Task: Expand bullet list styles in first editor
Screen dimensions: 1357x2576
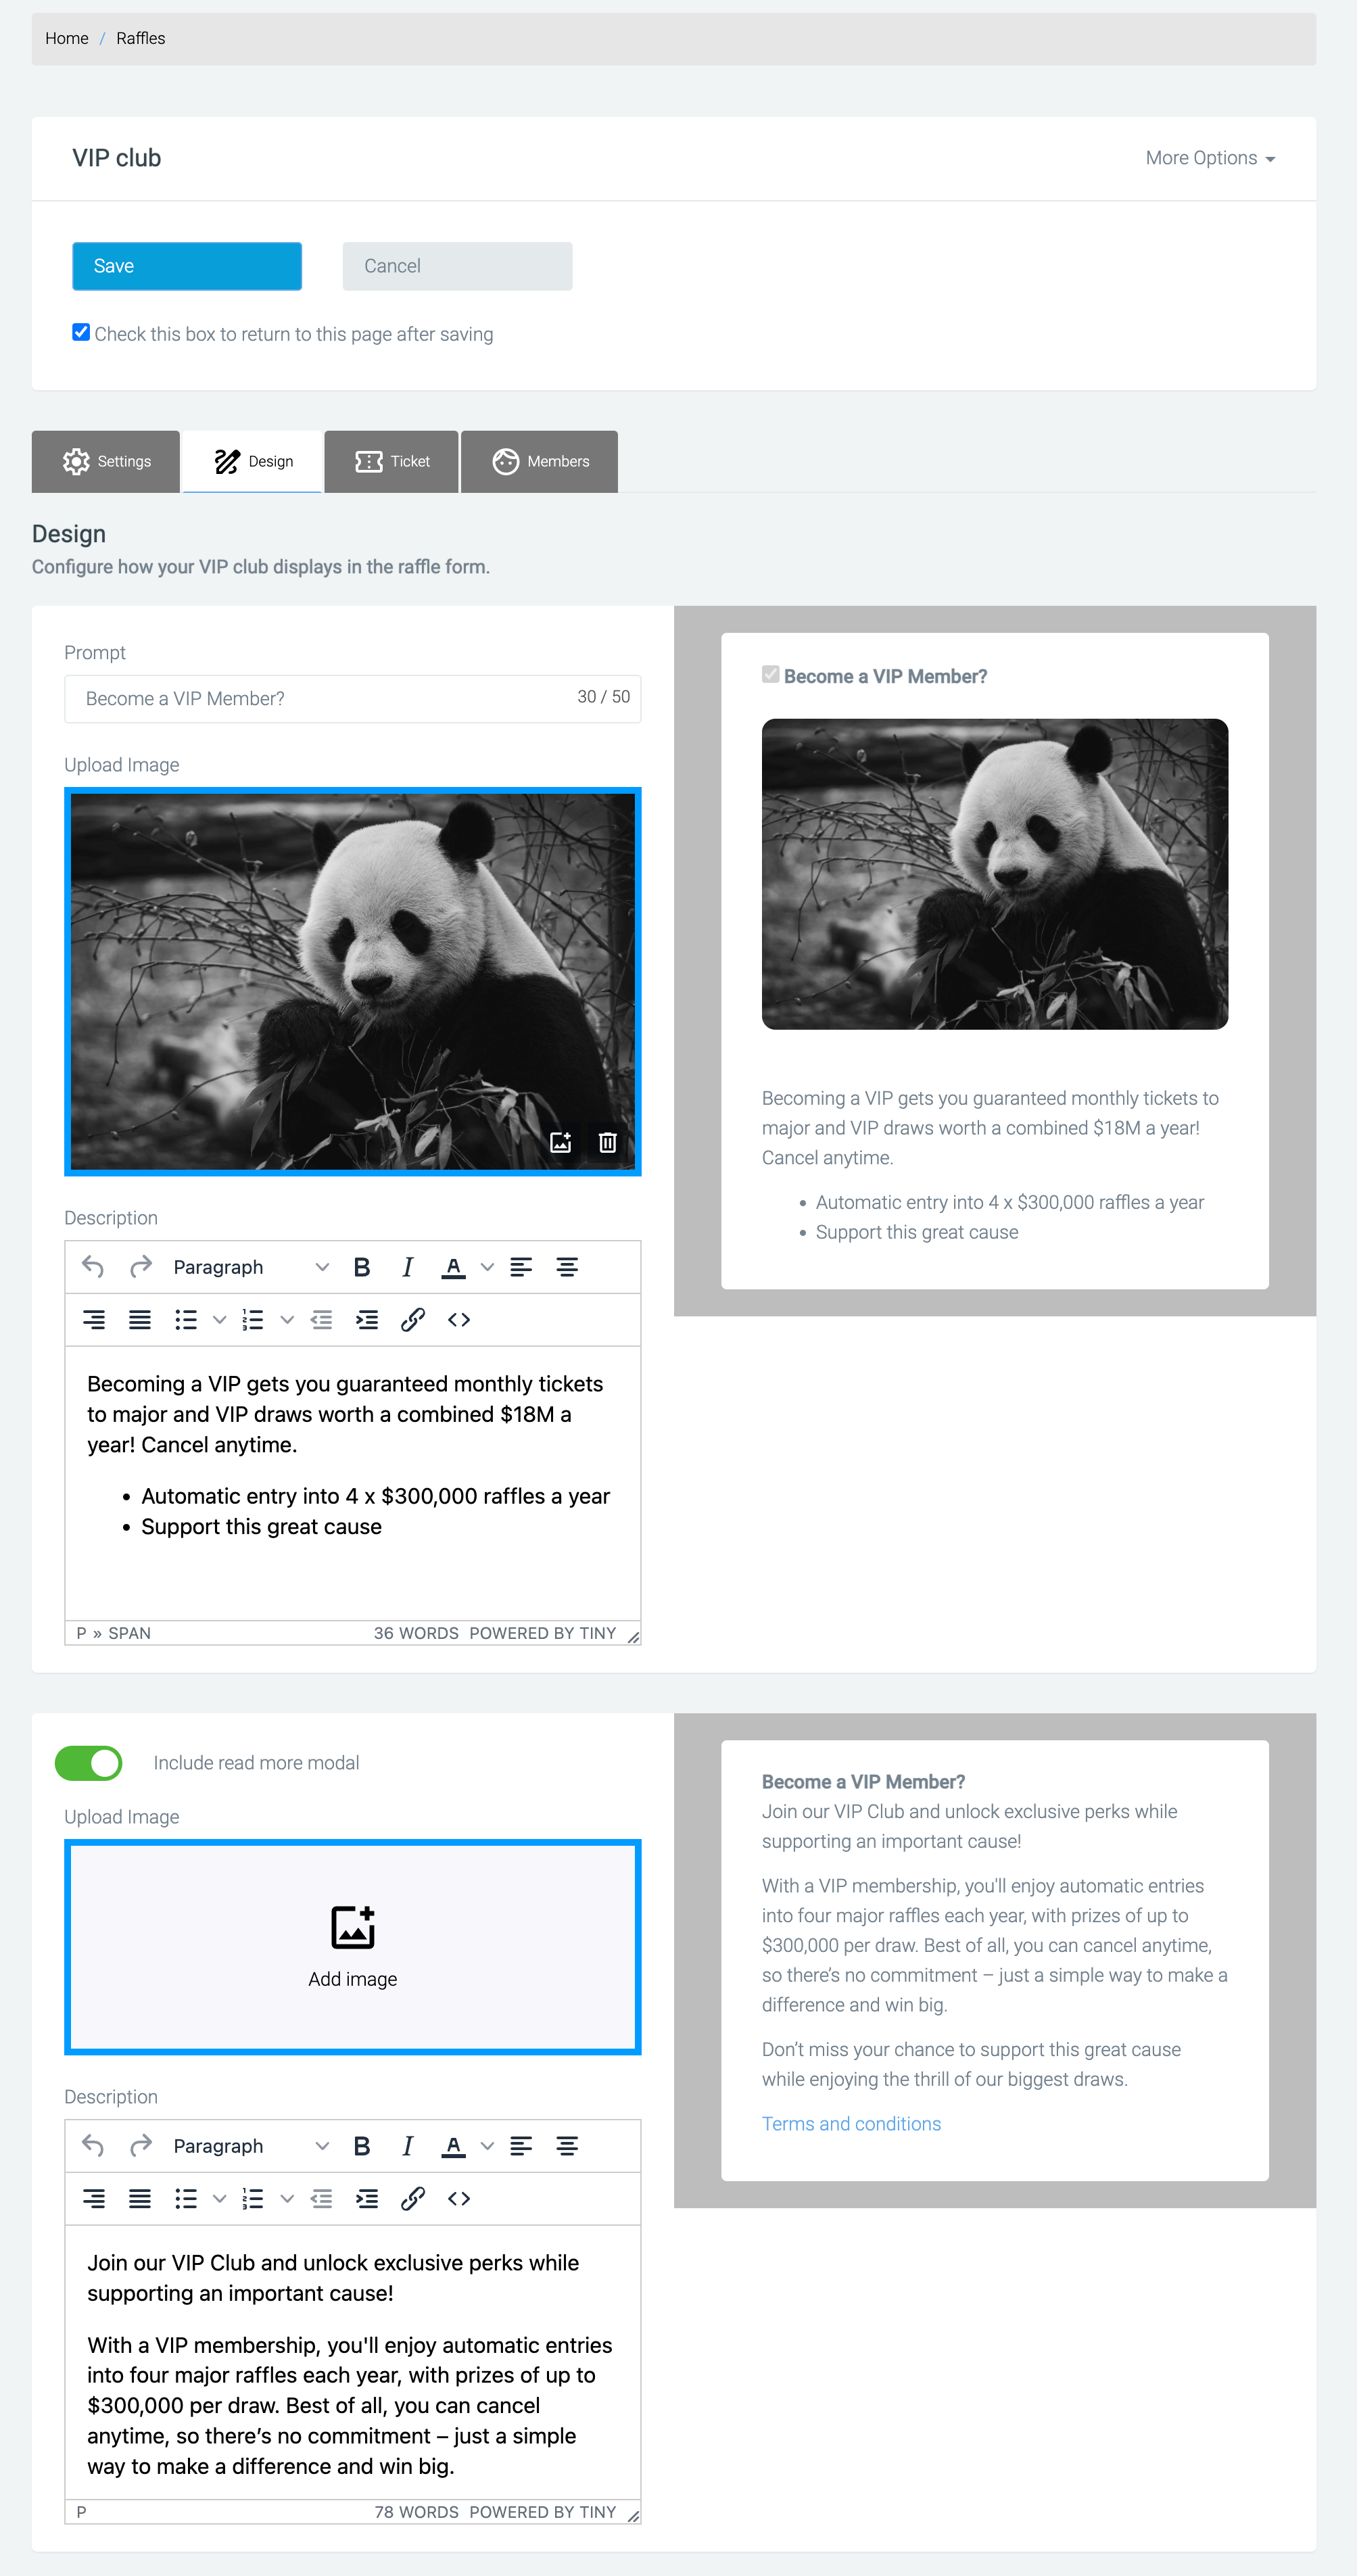Action: (219, 1320)
